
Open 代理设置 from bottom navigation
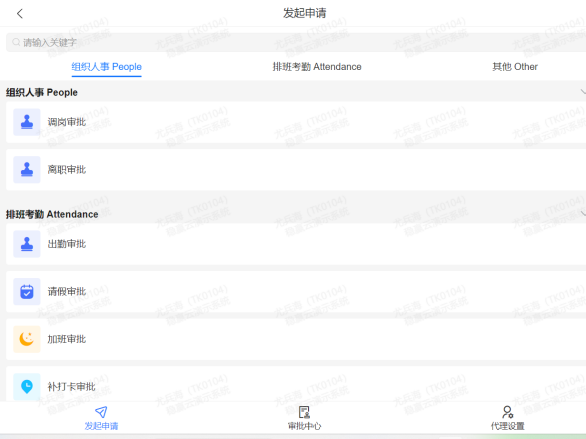pos(507,418)
